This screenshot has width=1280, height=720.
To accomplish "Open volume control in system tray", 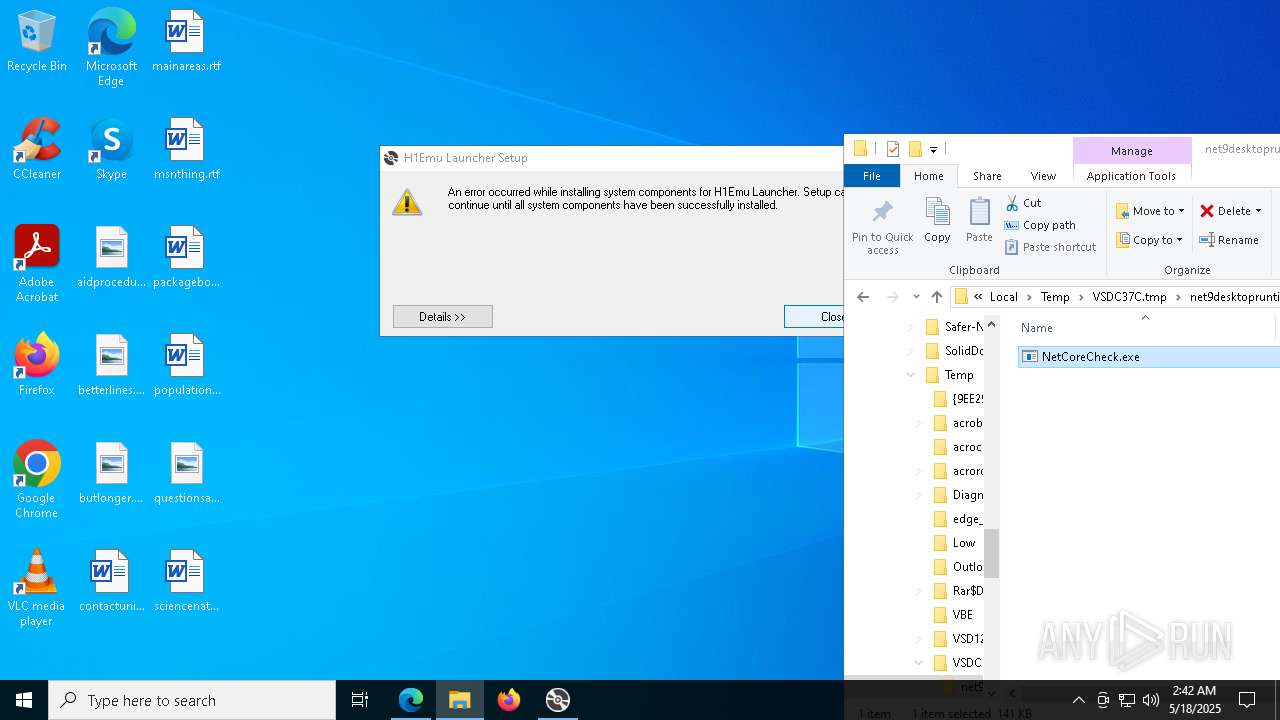I will coord(1151,700).
